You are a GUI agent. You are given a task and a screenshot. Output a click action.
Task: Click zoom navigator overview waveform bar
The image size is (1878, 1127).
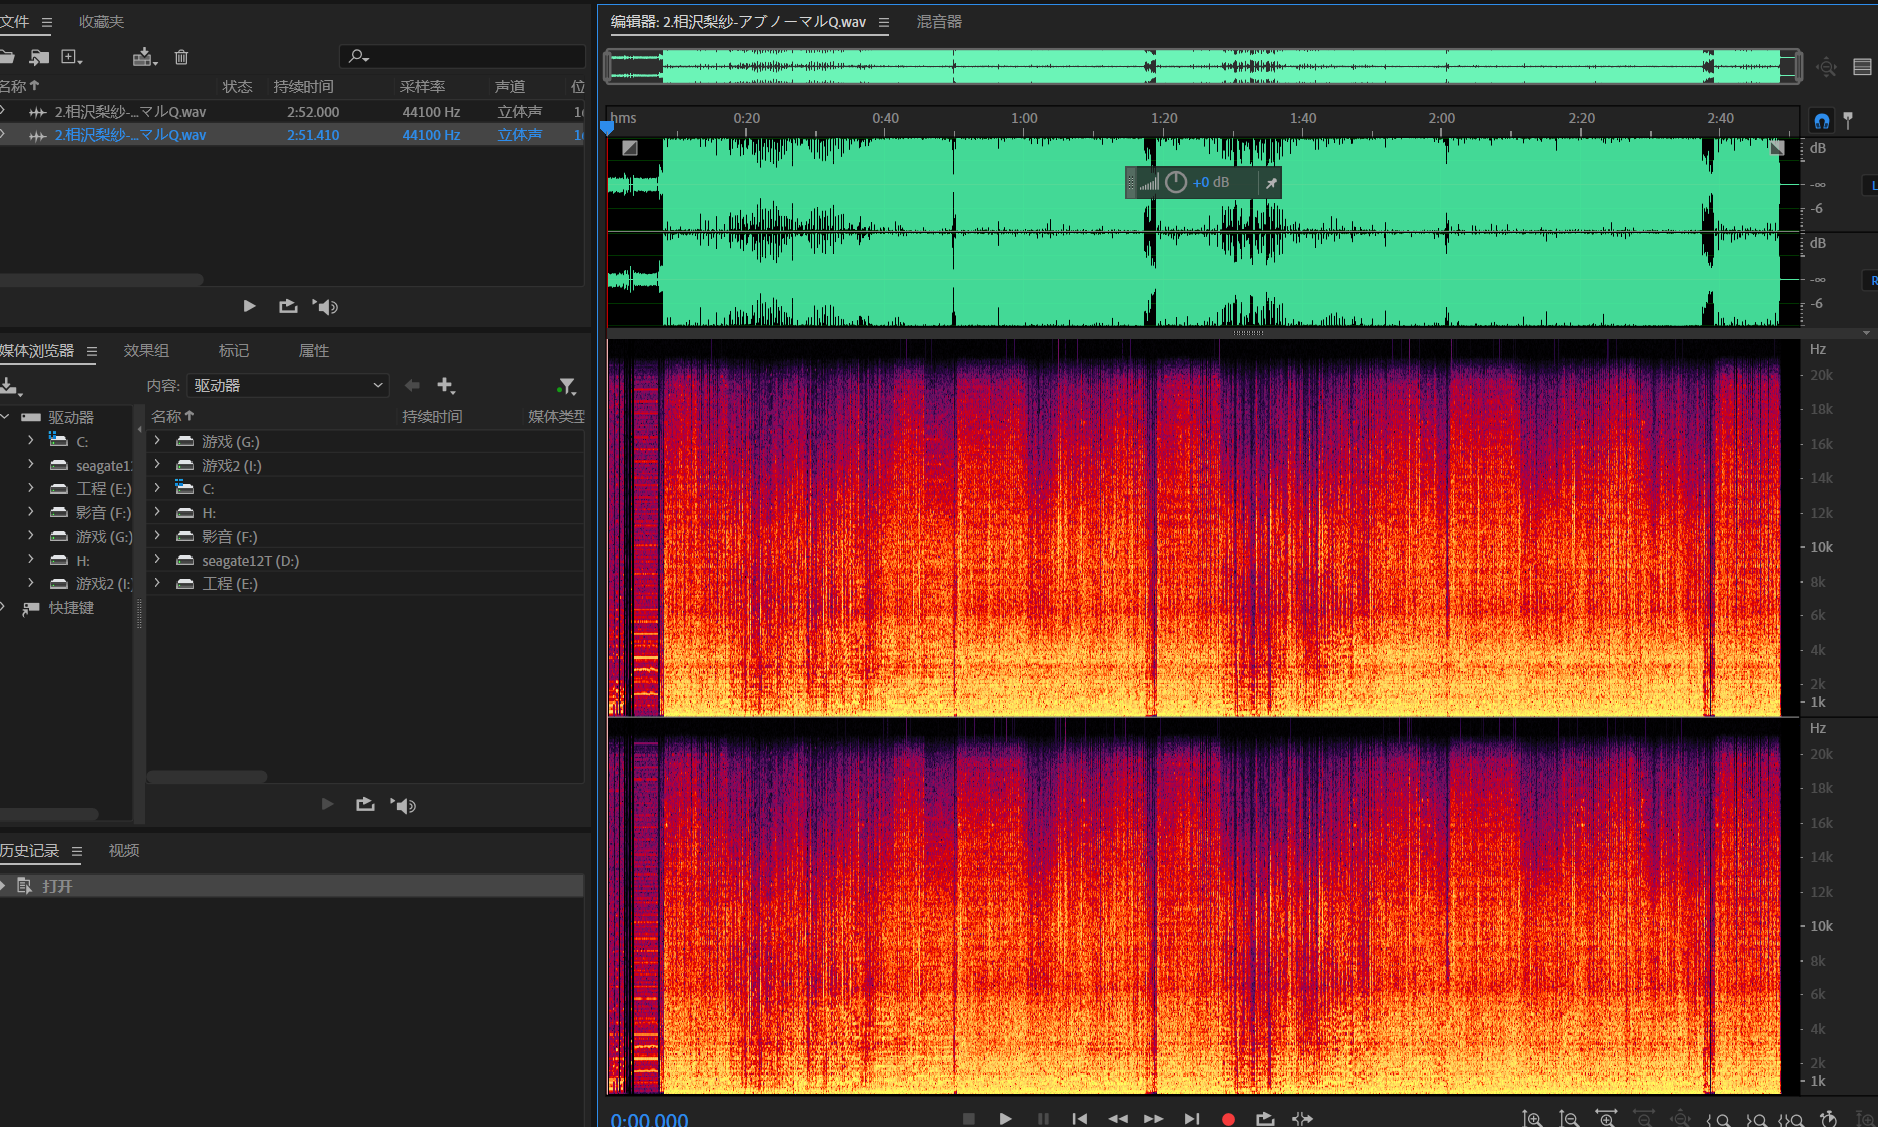click(1202, 67)
